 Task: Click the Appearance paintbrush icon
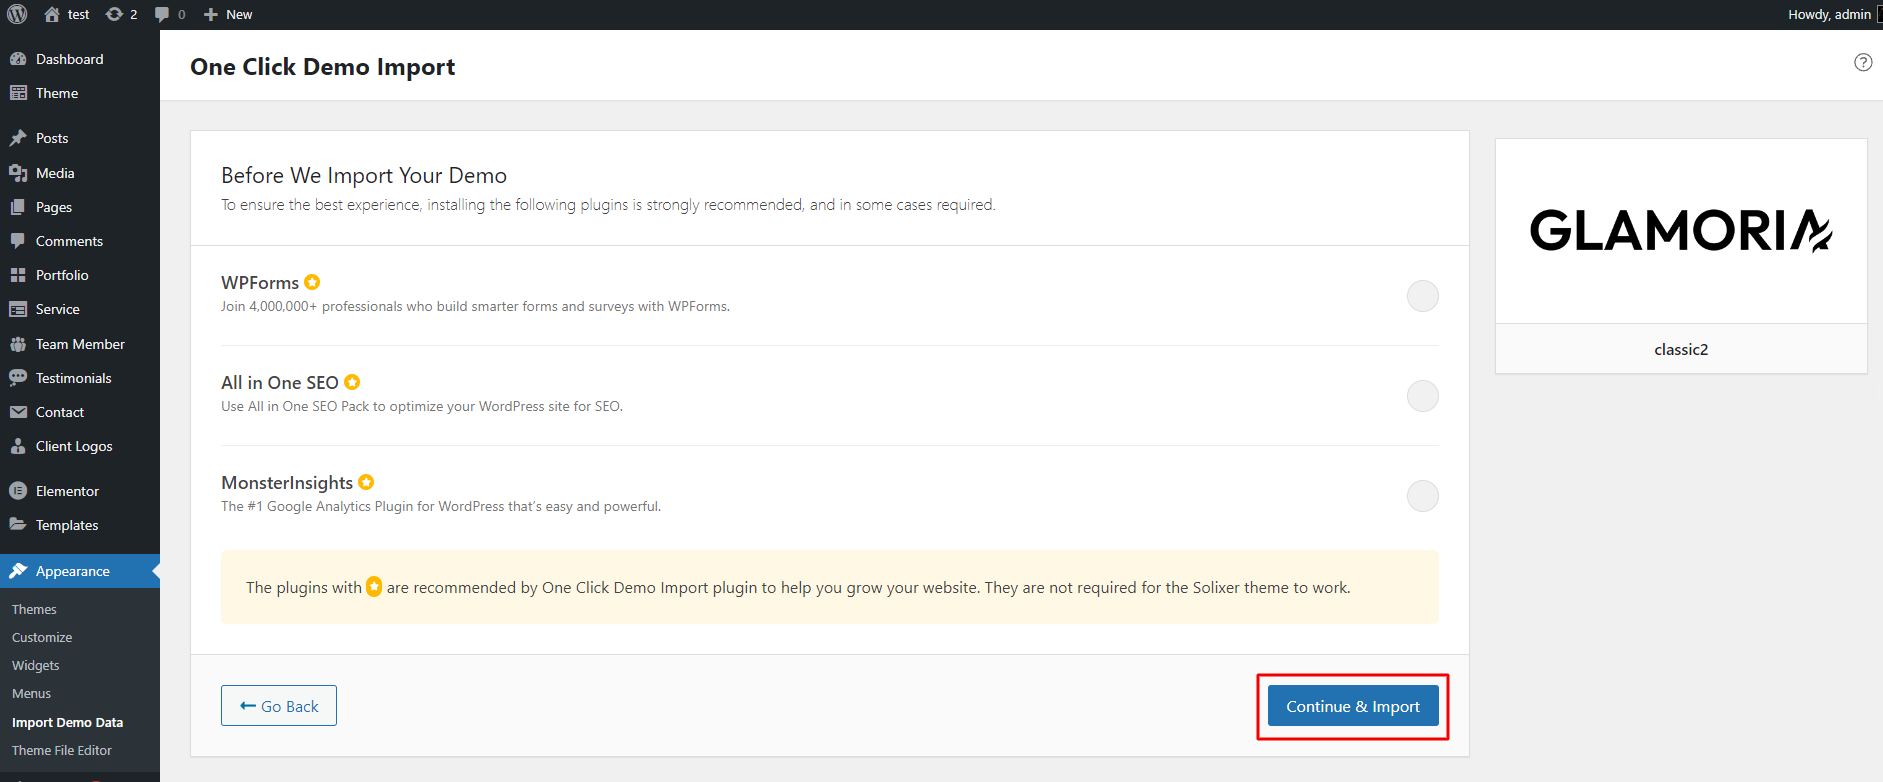(x=18, y=571)
